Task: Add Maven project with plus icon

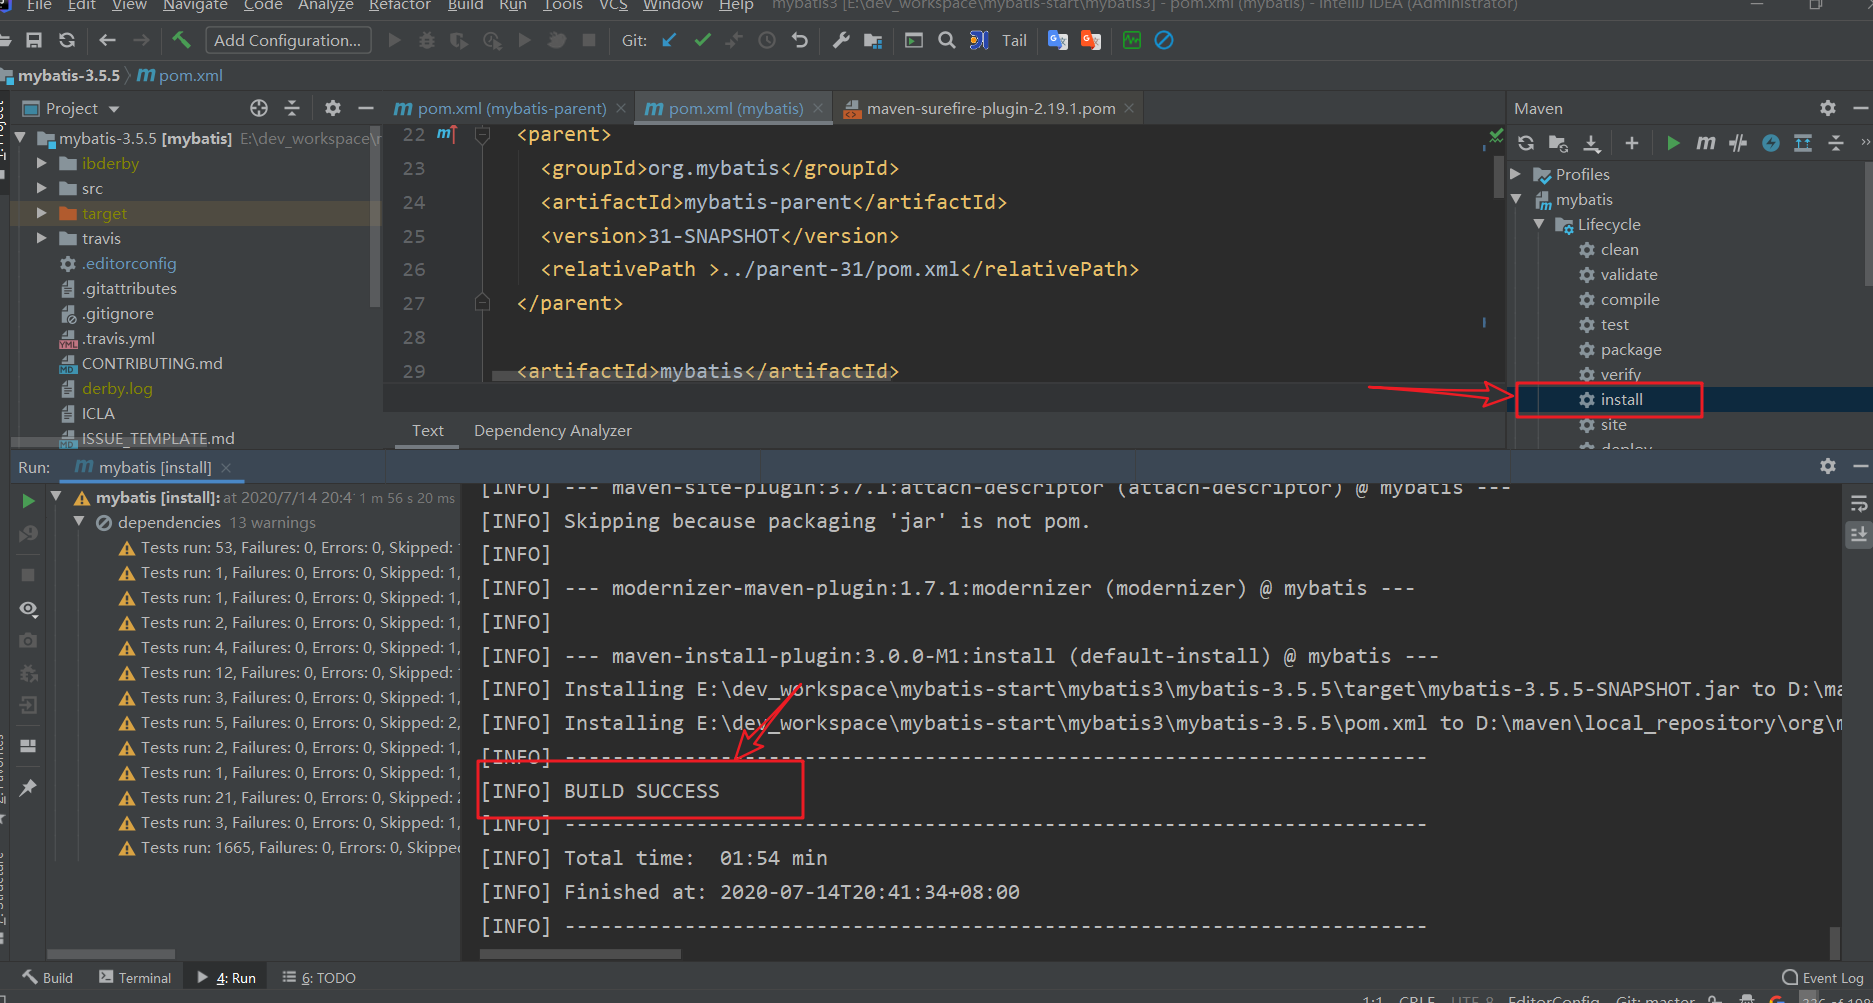Action: [x=1632, y=143]
